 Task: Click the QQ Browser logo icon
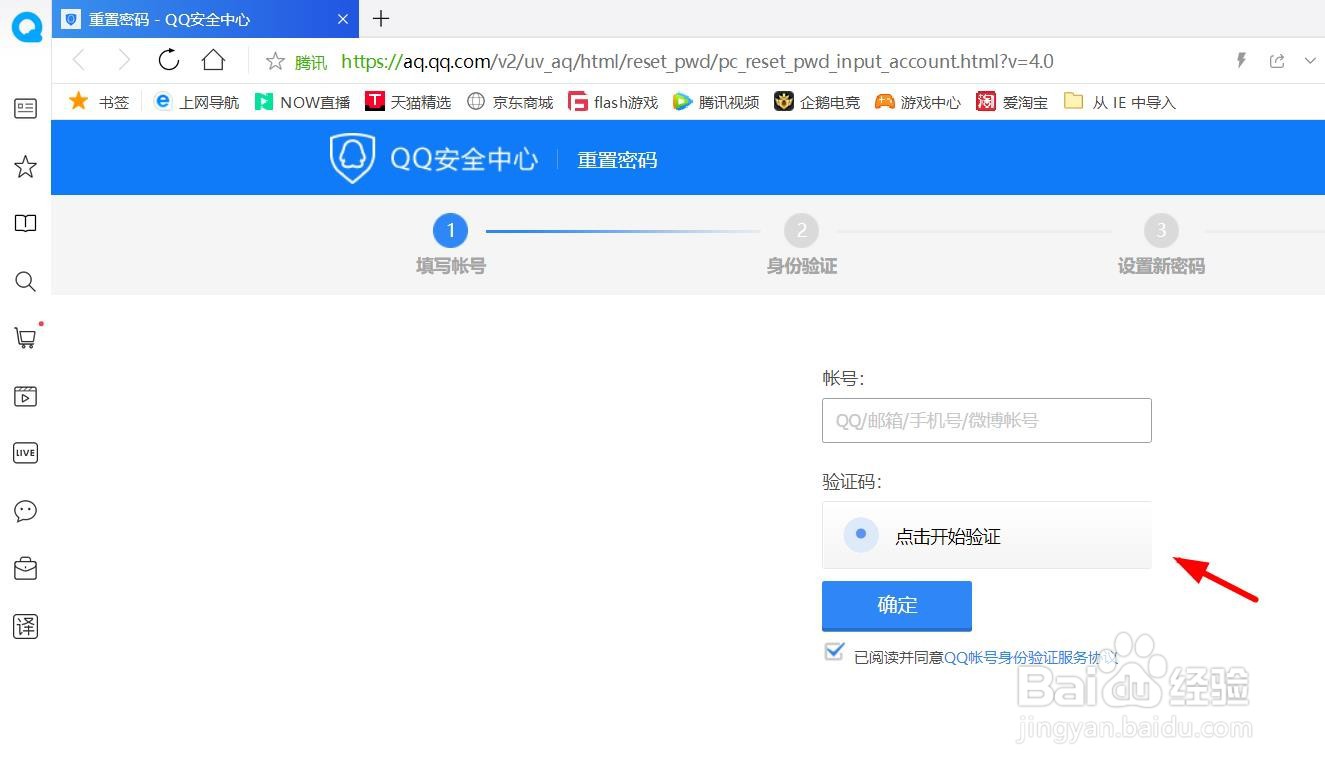click(x=26, y=26)
